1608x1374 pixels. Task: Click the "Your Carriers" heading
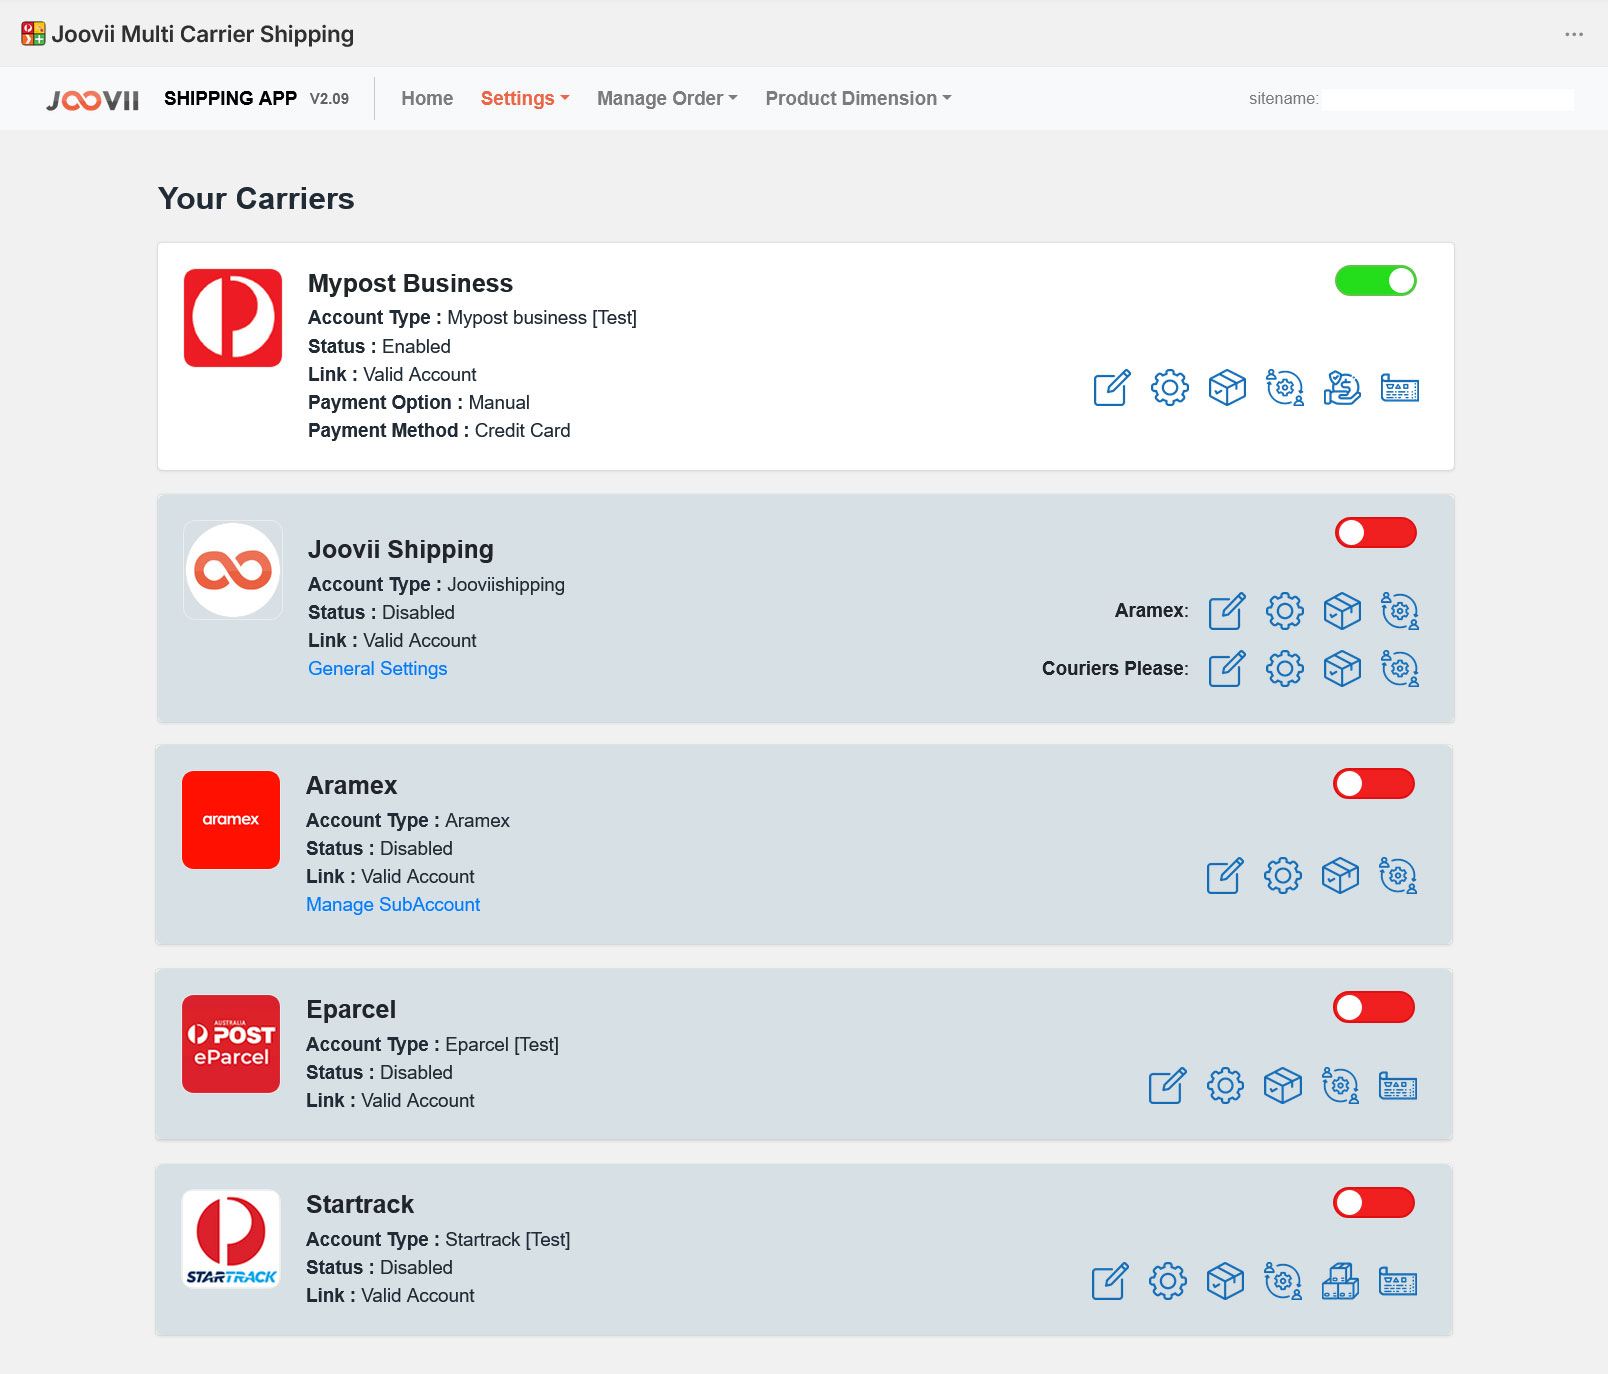[256, 198]
